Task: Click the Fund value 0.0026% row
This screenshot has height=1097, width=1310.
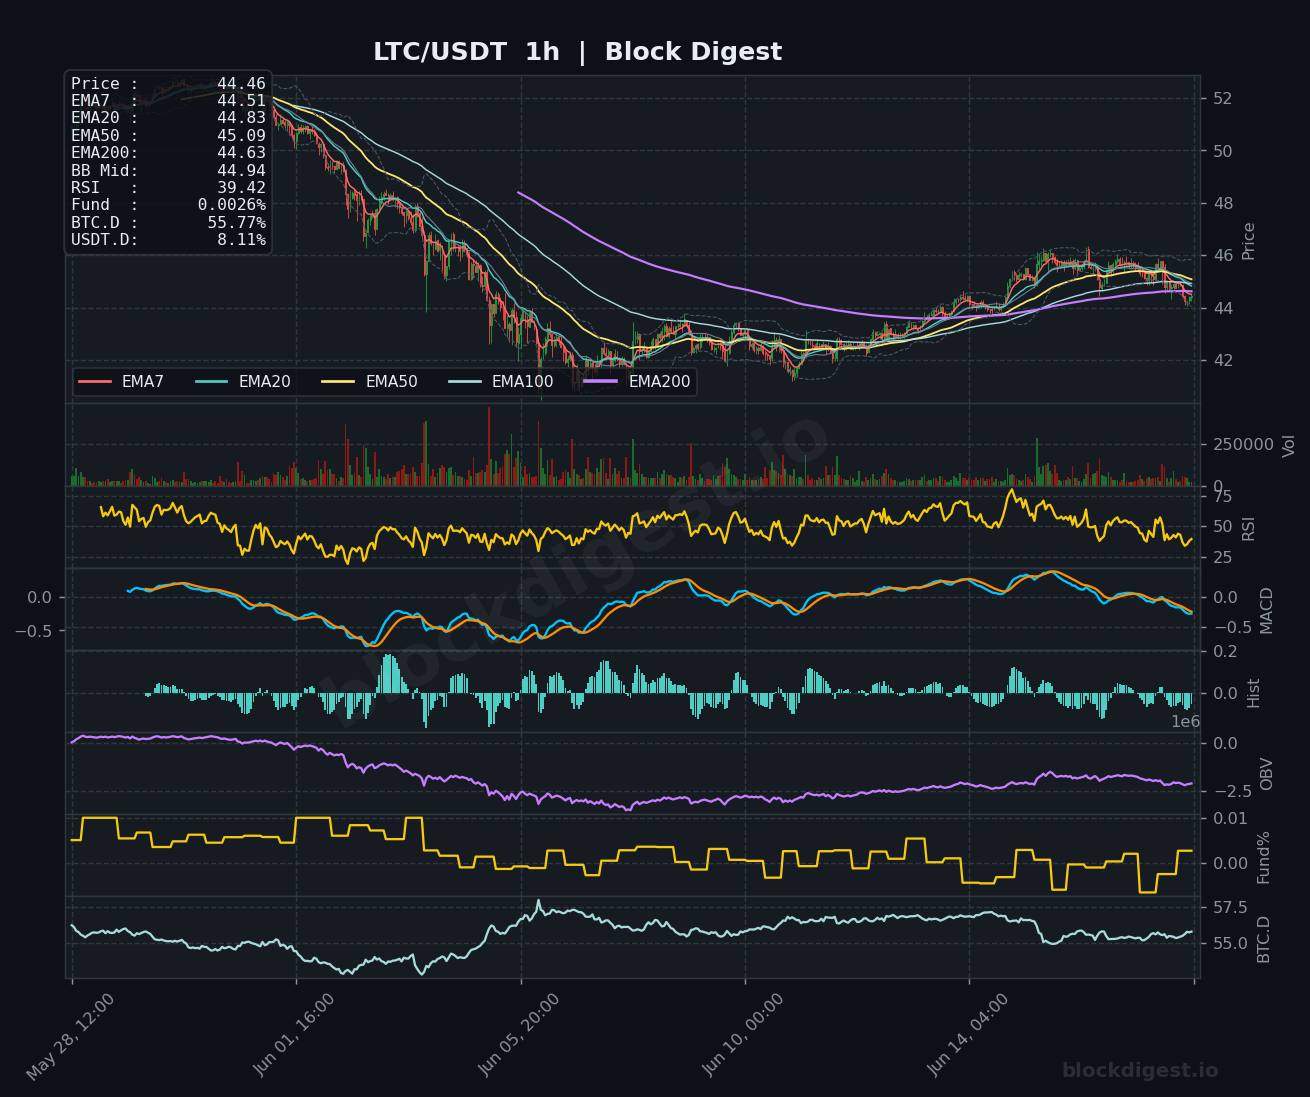Action: (168, 205)
